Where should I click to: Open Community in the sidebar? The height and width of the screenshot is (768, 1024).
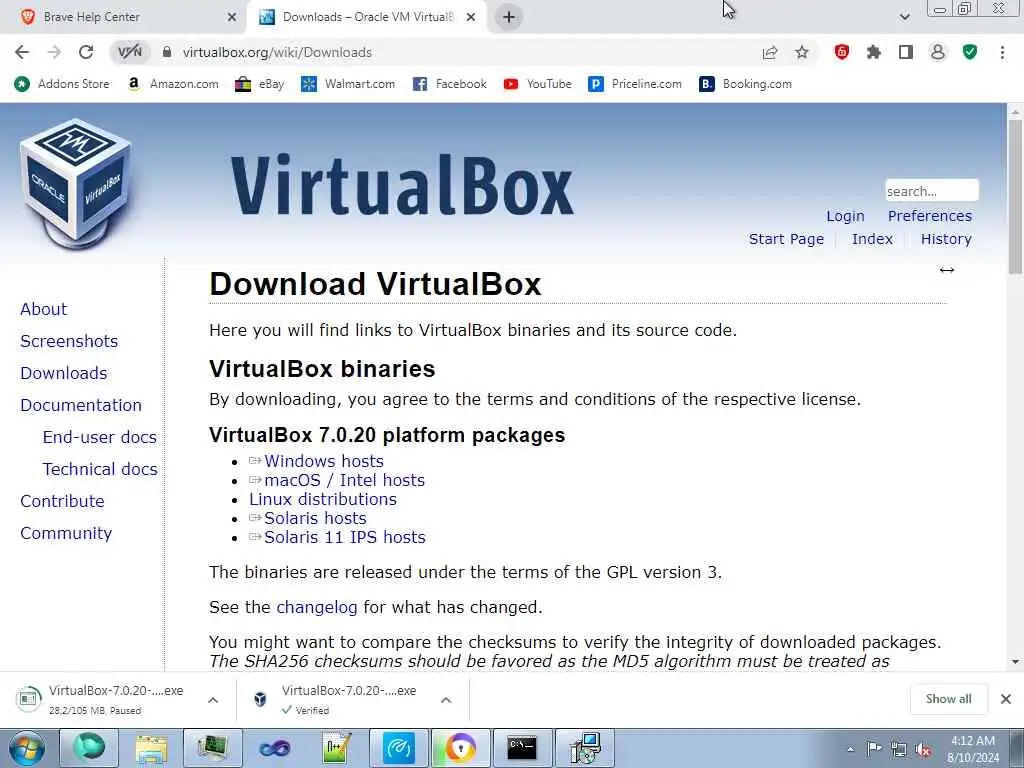[x=66, y=533]
